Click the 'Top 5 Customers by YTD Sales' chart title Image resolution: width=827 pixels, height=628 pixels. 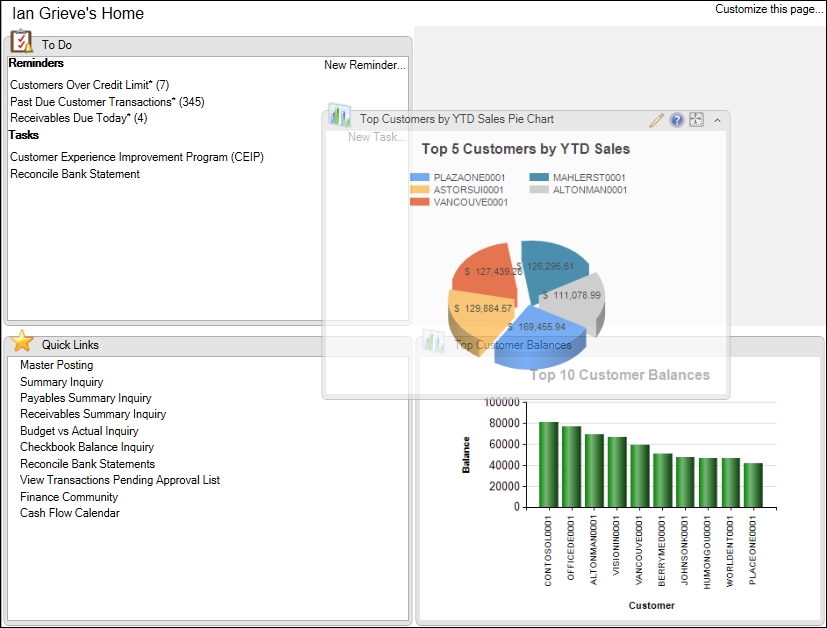(x=526, y=149)
